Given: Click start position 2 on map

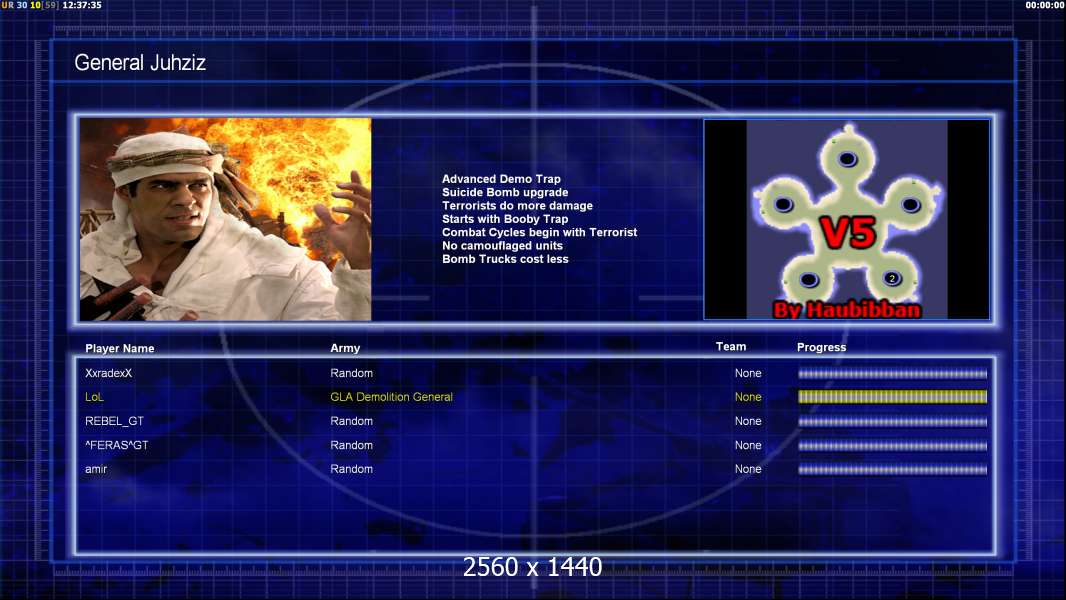Looking at the screenshot, I should click(x=892, y=278).
